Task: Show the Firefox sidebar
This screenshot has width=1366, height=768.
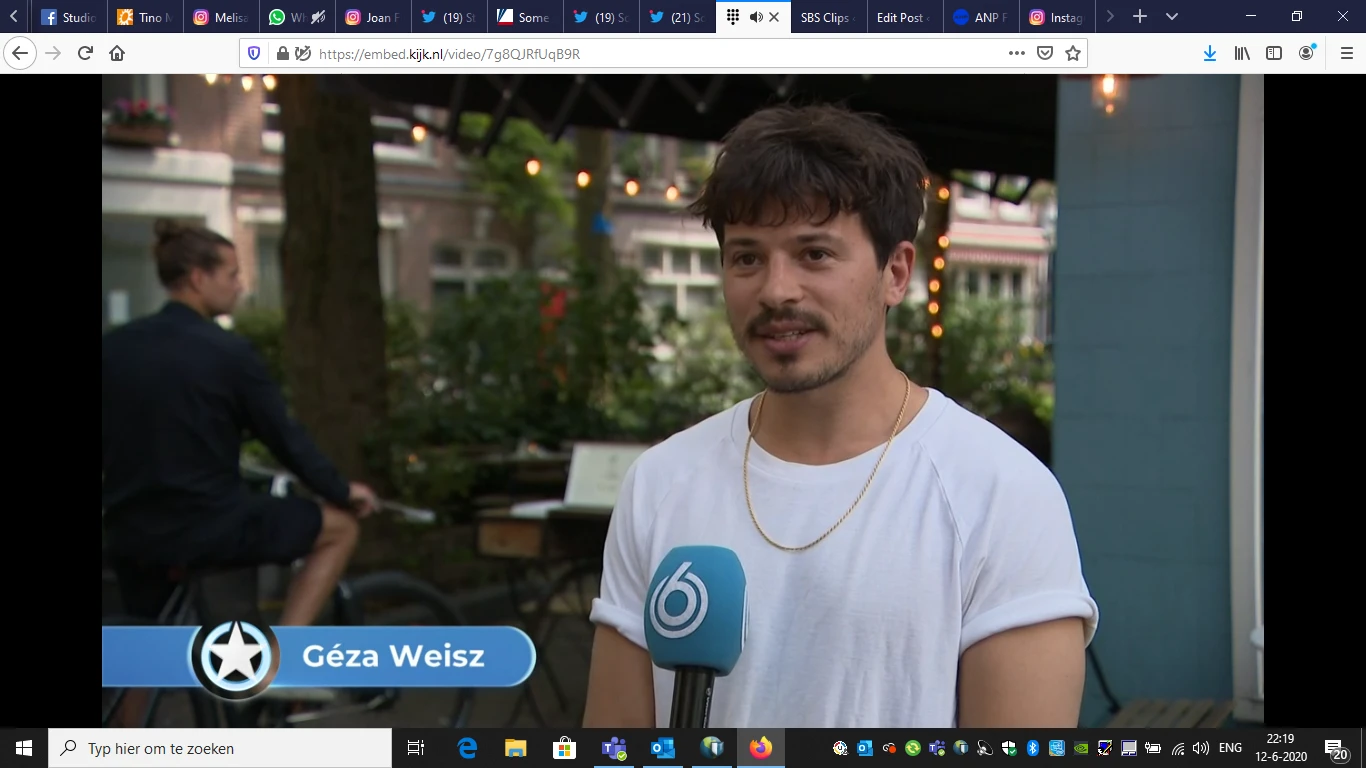Action: 1274,54
